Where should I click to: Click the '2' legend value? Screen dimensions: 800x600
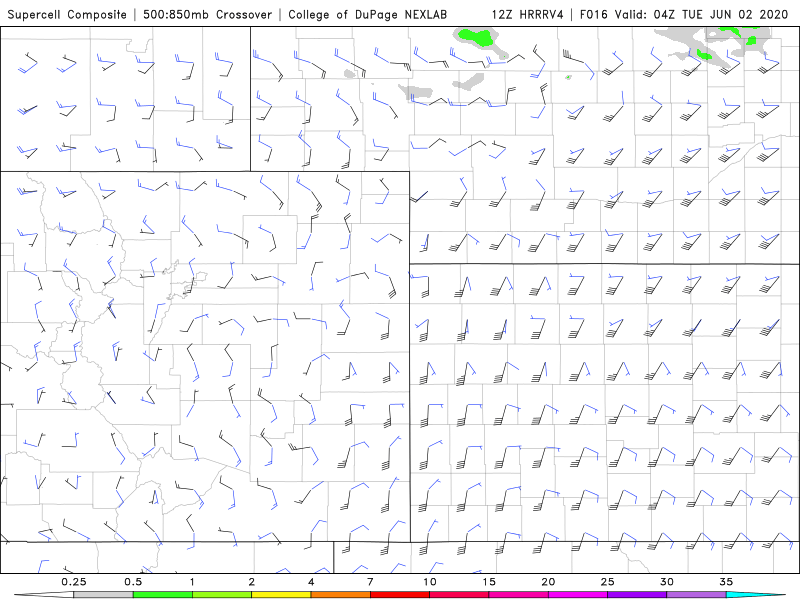(252, 582)
